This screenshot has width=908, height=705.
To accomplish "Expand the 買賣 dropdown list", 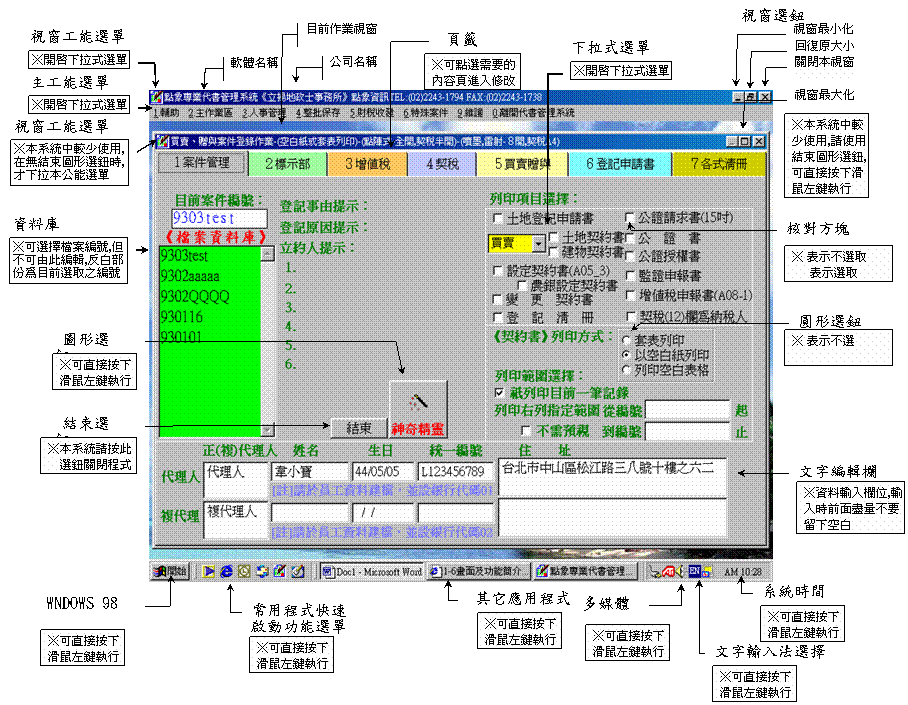I will pos(539,243).
